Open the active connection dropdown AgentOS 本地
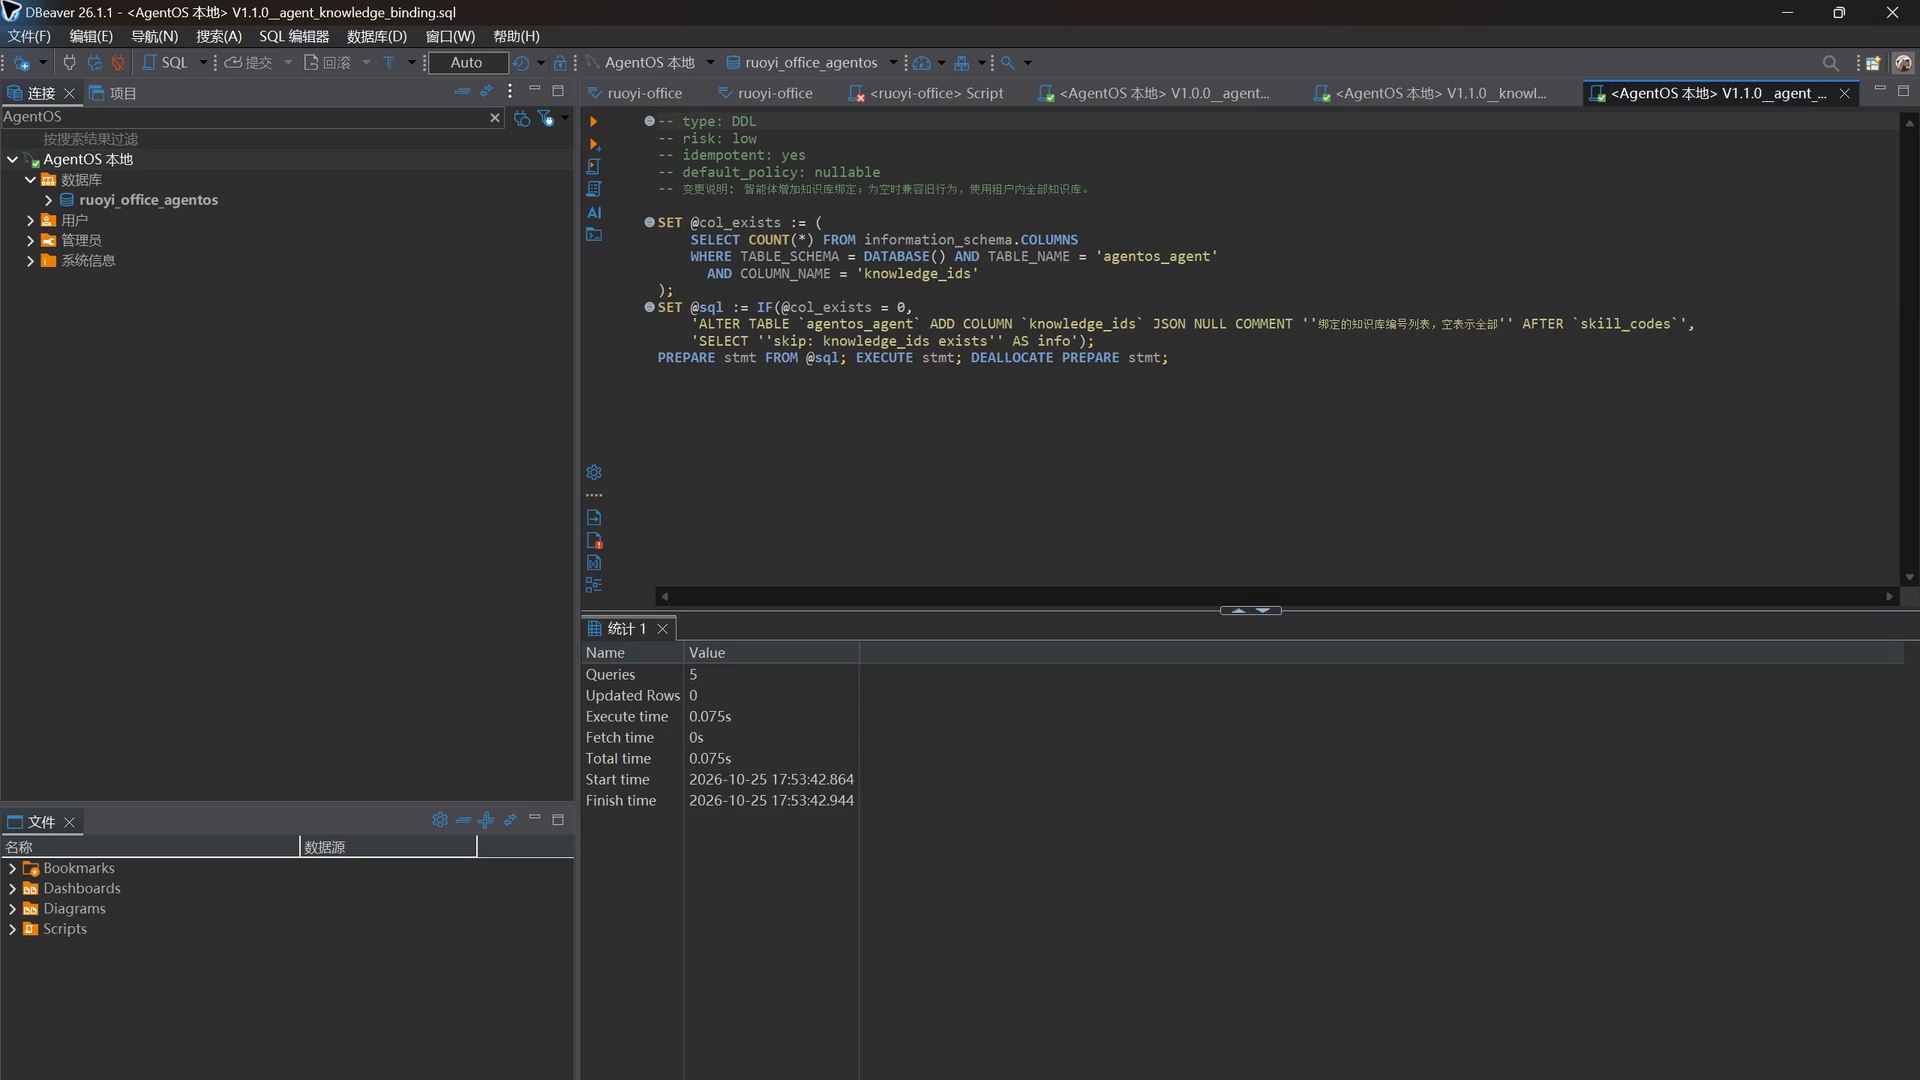 (x=650, y=62)
